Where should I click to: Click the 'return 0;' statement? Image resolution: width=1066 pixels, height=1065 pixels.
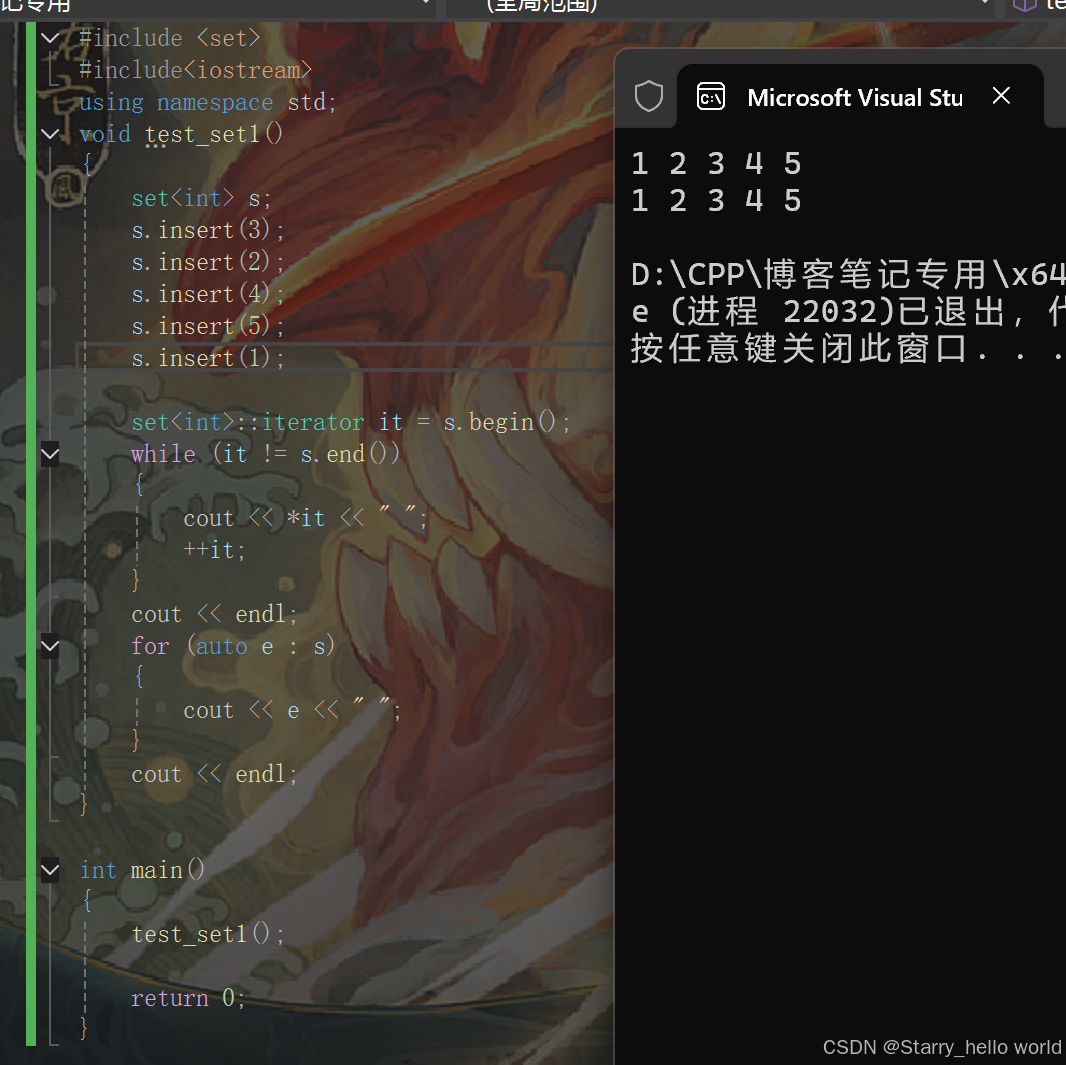[188, 997]
